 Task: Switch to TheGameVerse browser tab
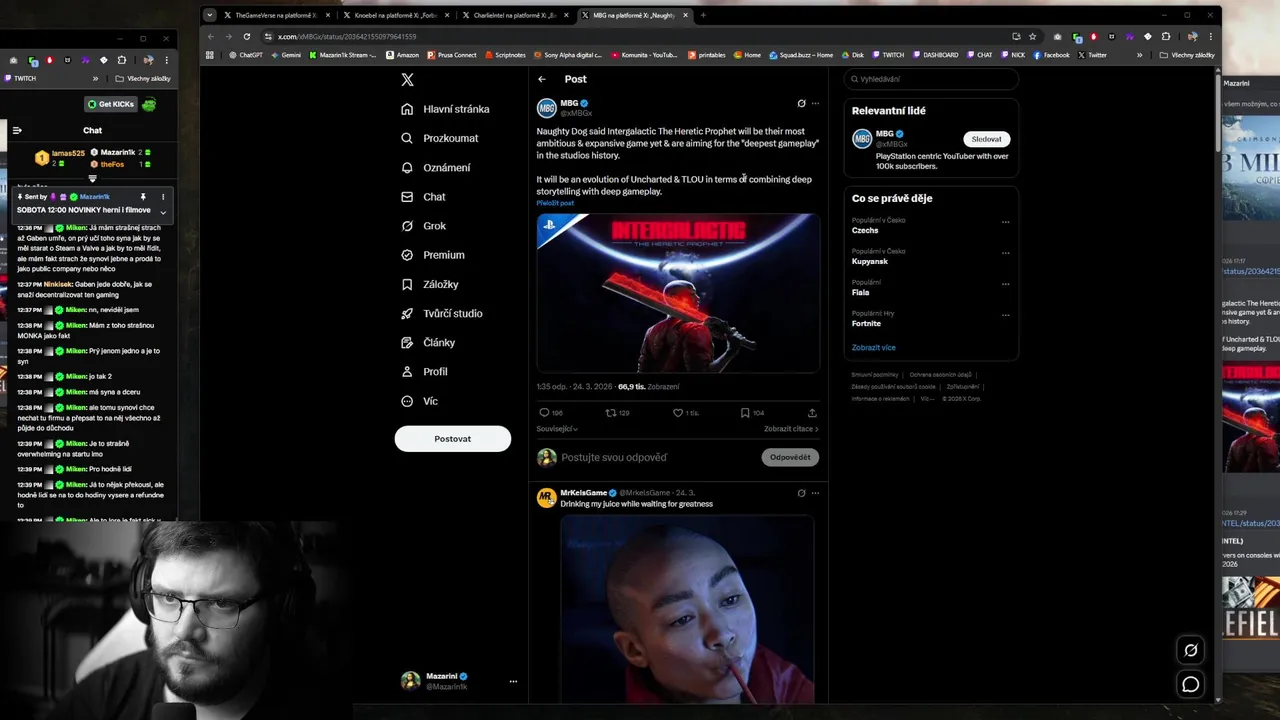pos(275,15)
